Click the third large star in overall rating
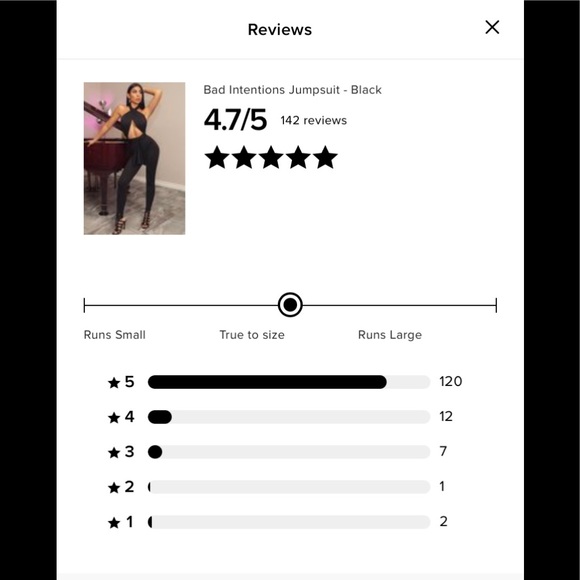 271,157
